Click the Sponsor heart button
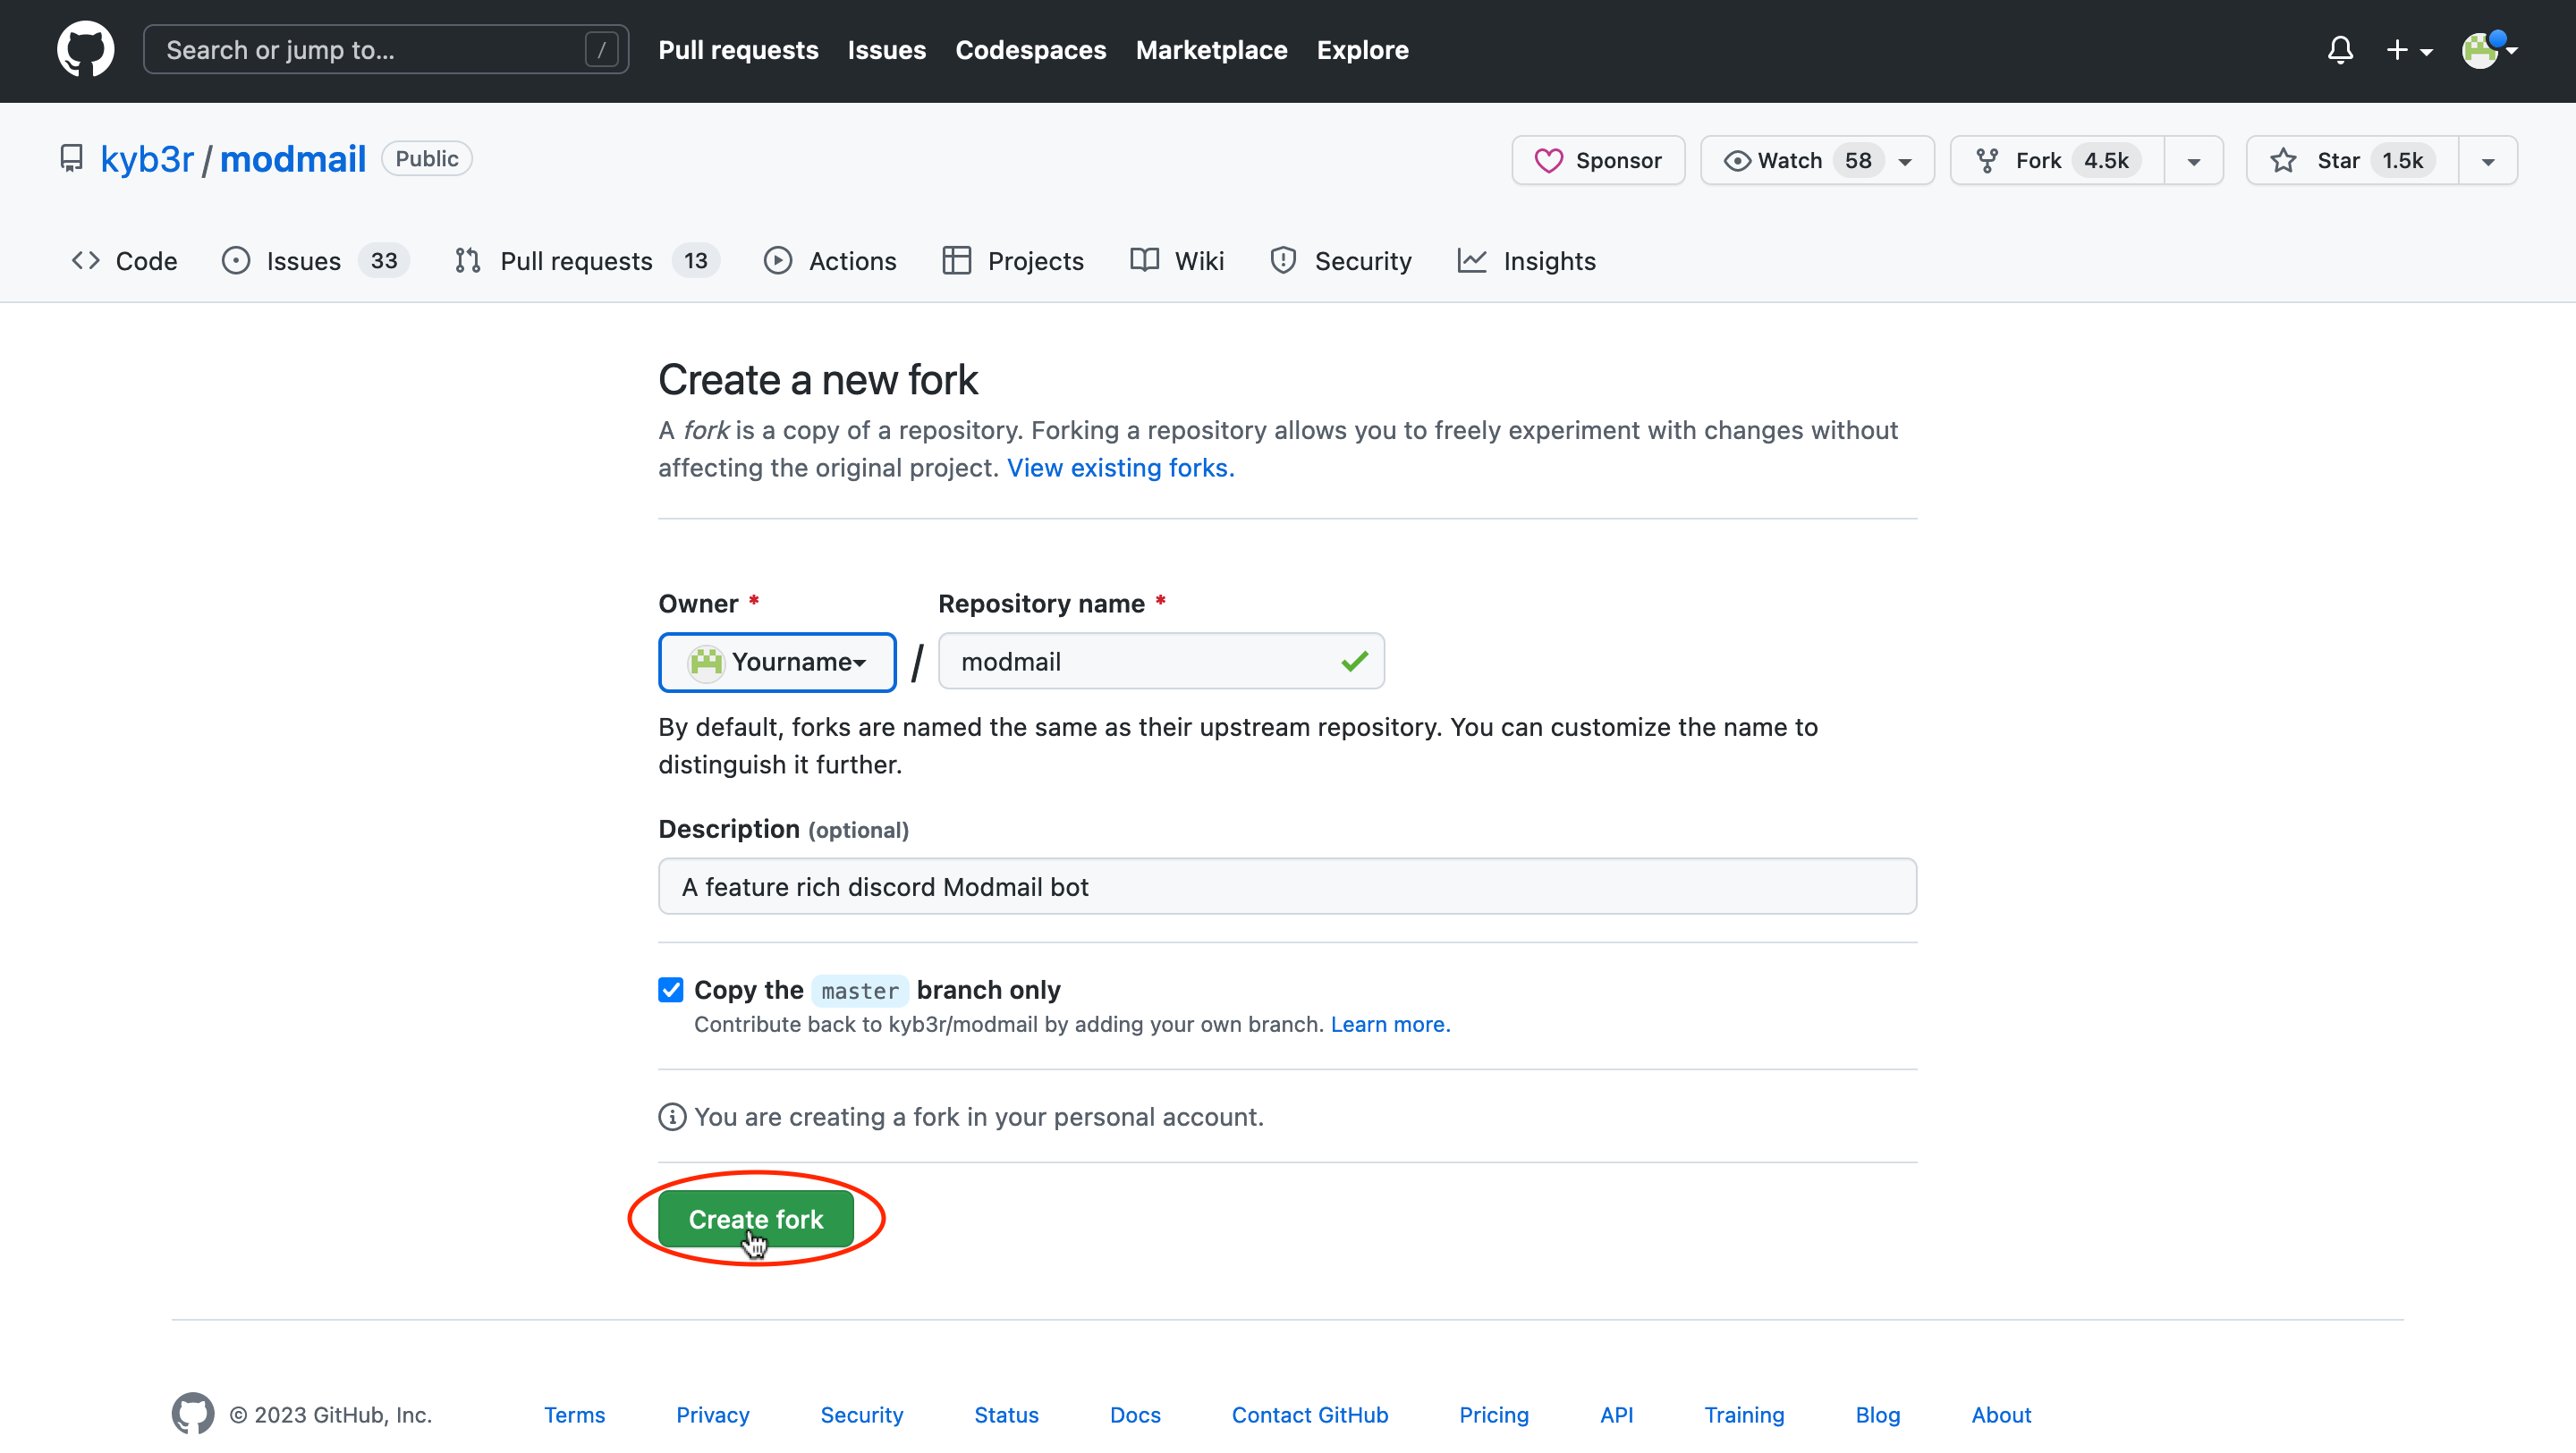Viewport: 2576px width, 1453px height. tap(1597, 160)
